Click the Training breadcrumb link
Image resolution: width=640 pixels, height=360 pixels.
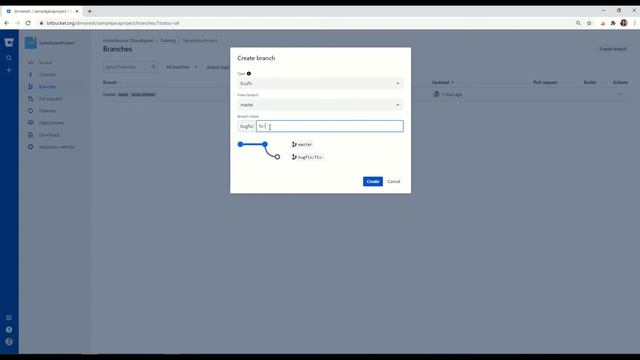click(x=168, y=41)
